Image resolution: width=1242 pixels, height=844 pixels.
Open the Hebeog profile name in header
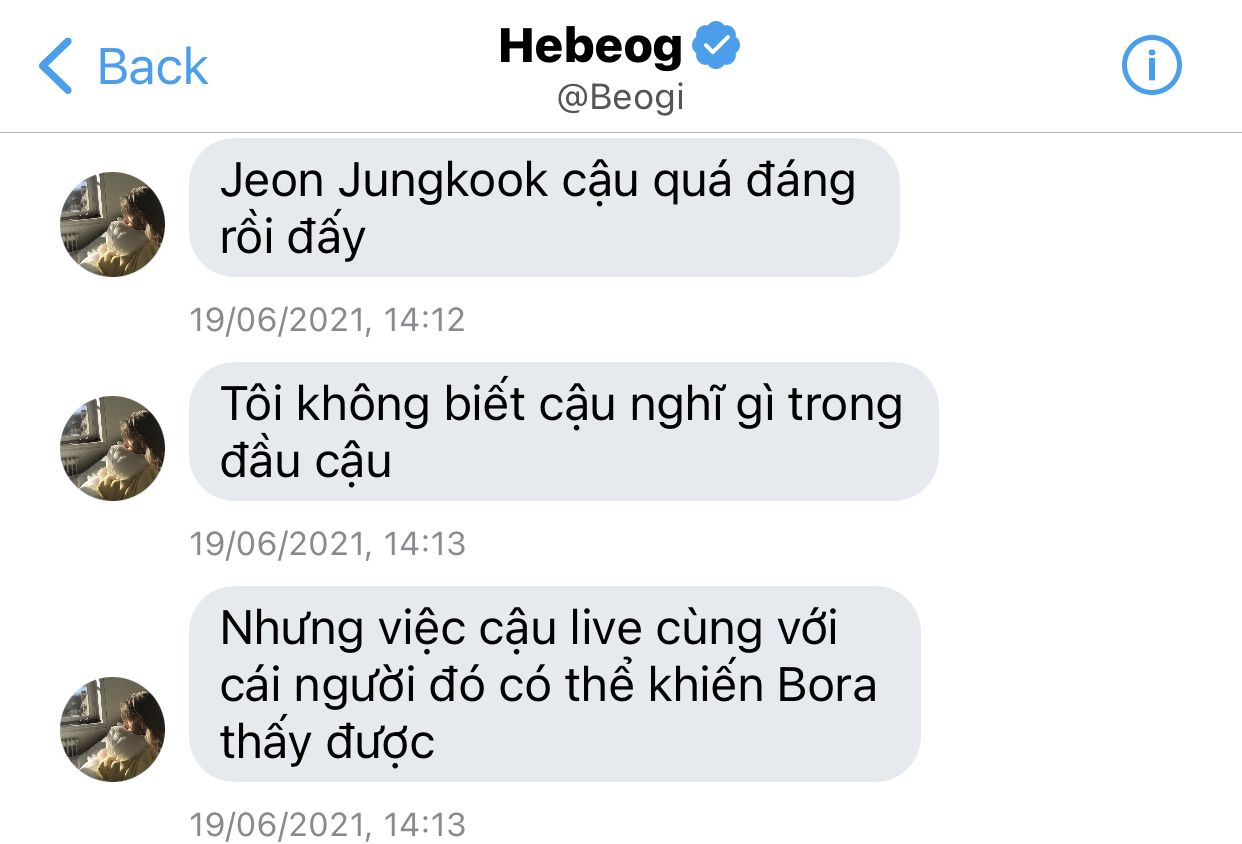[x=590, y=47]
